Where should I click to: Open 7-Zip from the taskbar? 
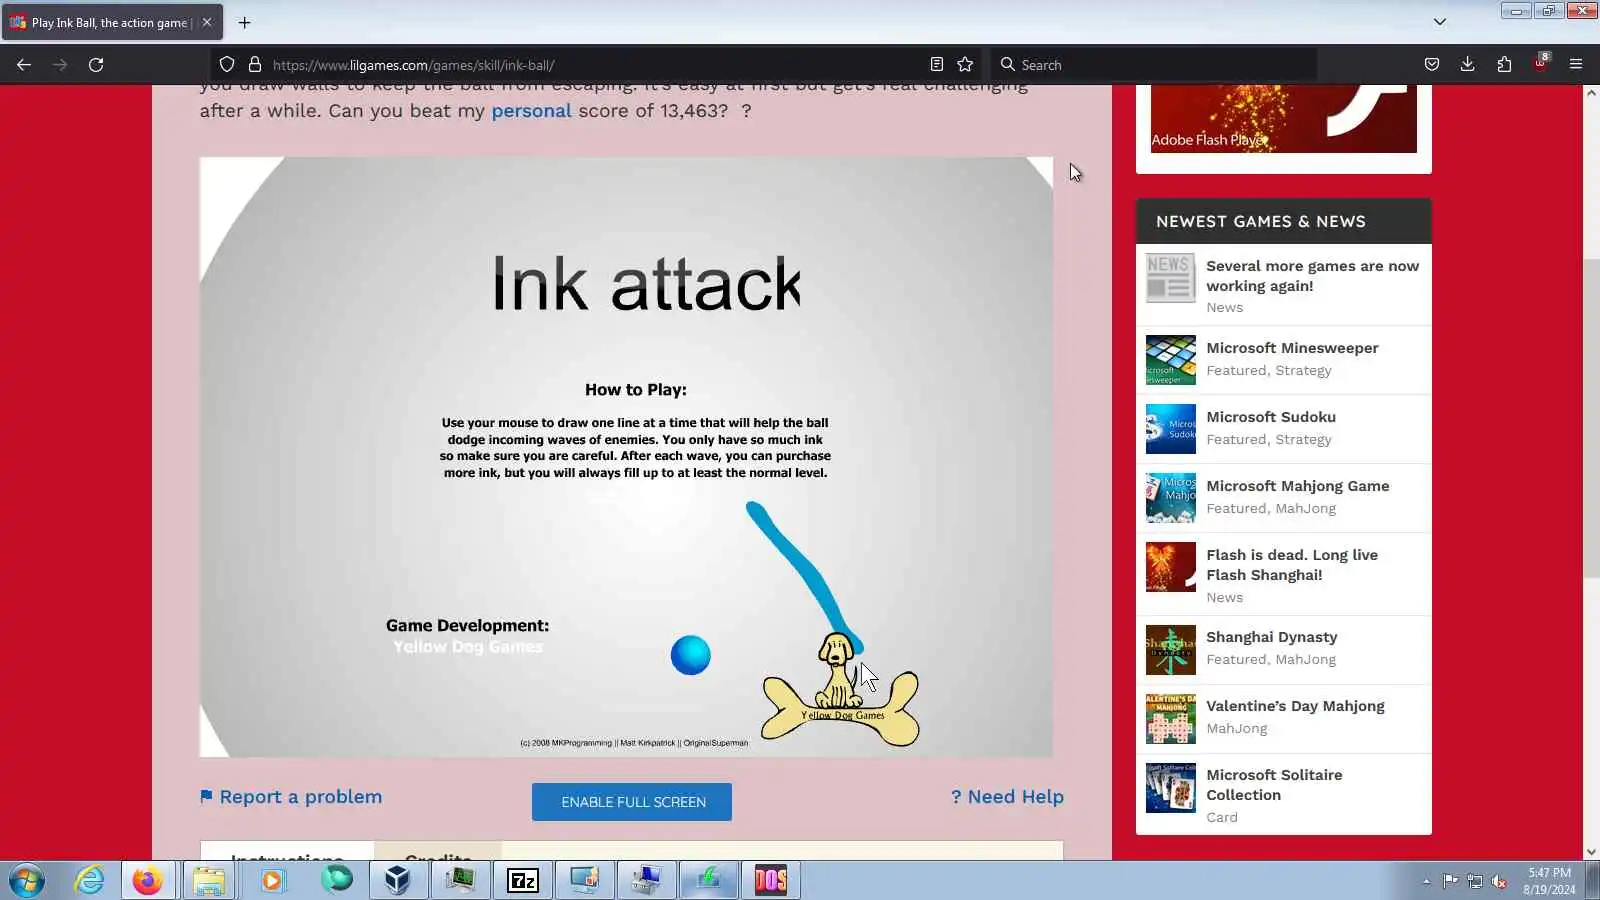(x=523, y=881)
